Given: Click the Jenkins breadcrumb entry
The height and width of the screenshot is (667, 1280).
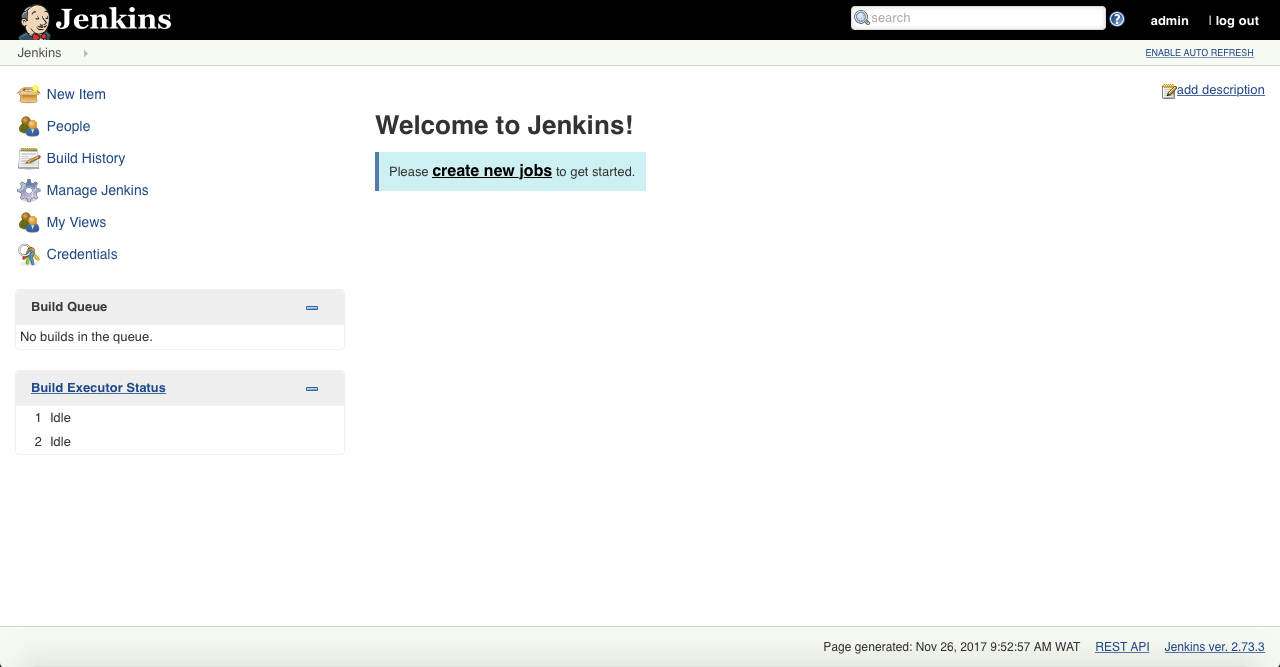Looking at the screenshot, I should (39, 52).
